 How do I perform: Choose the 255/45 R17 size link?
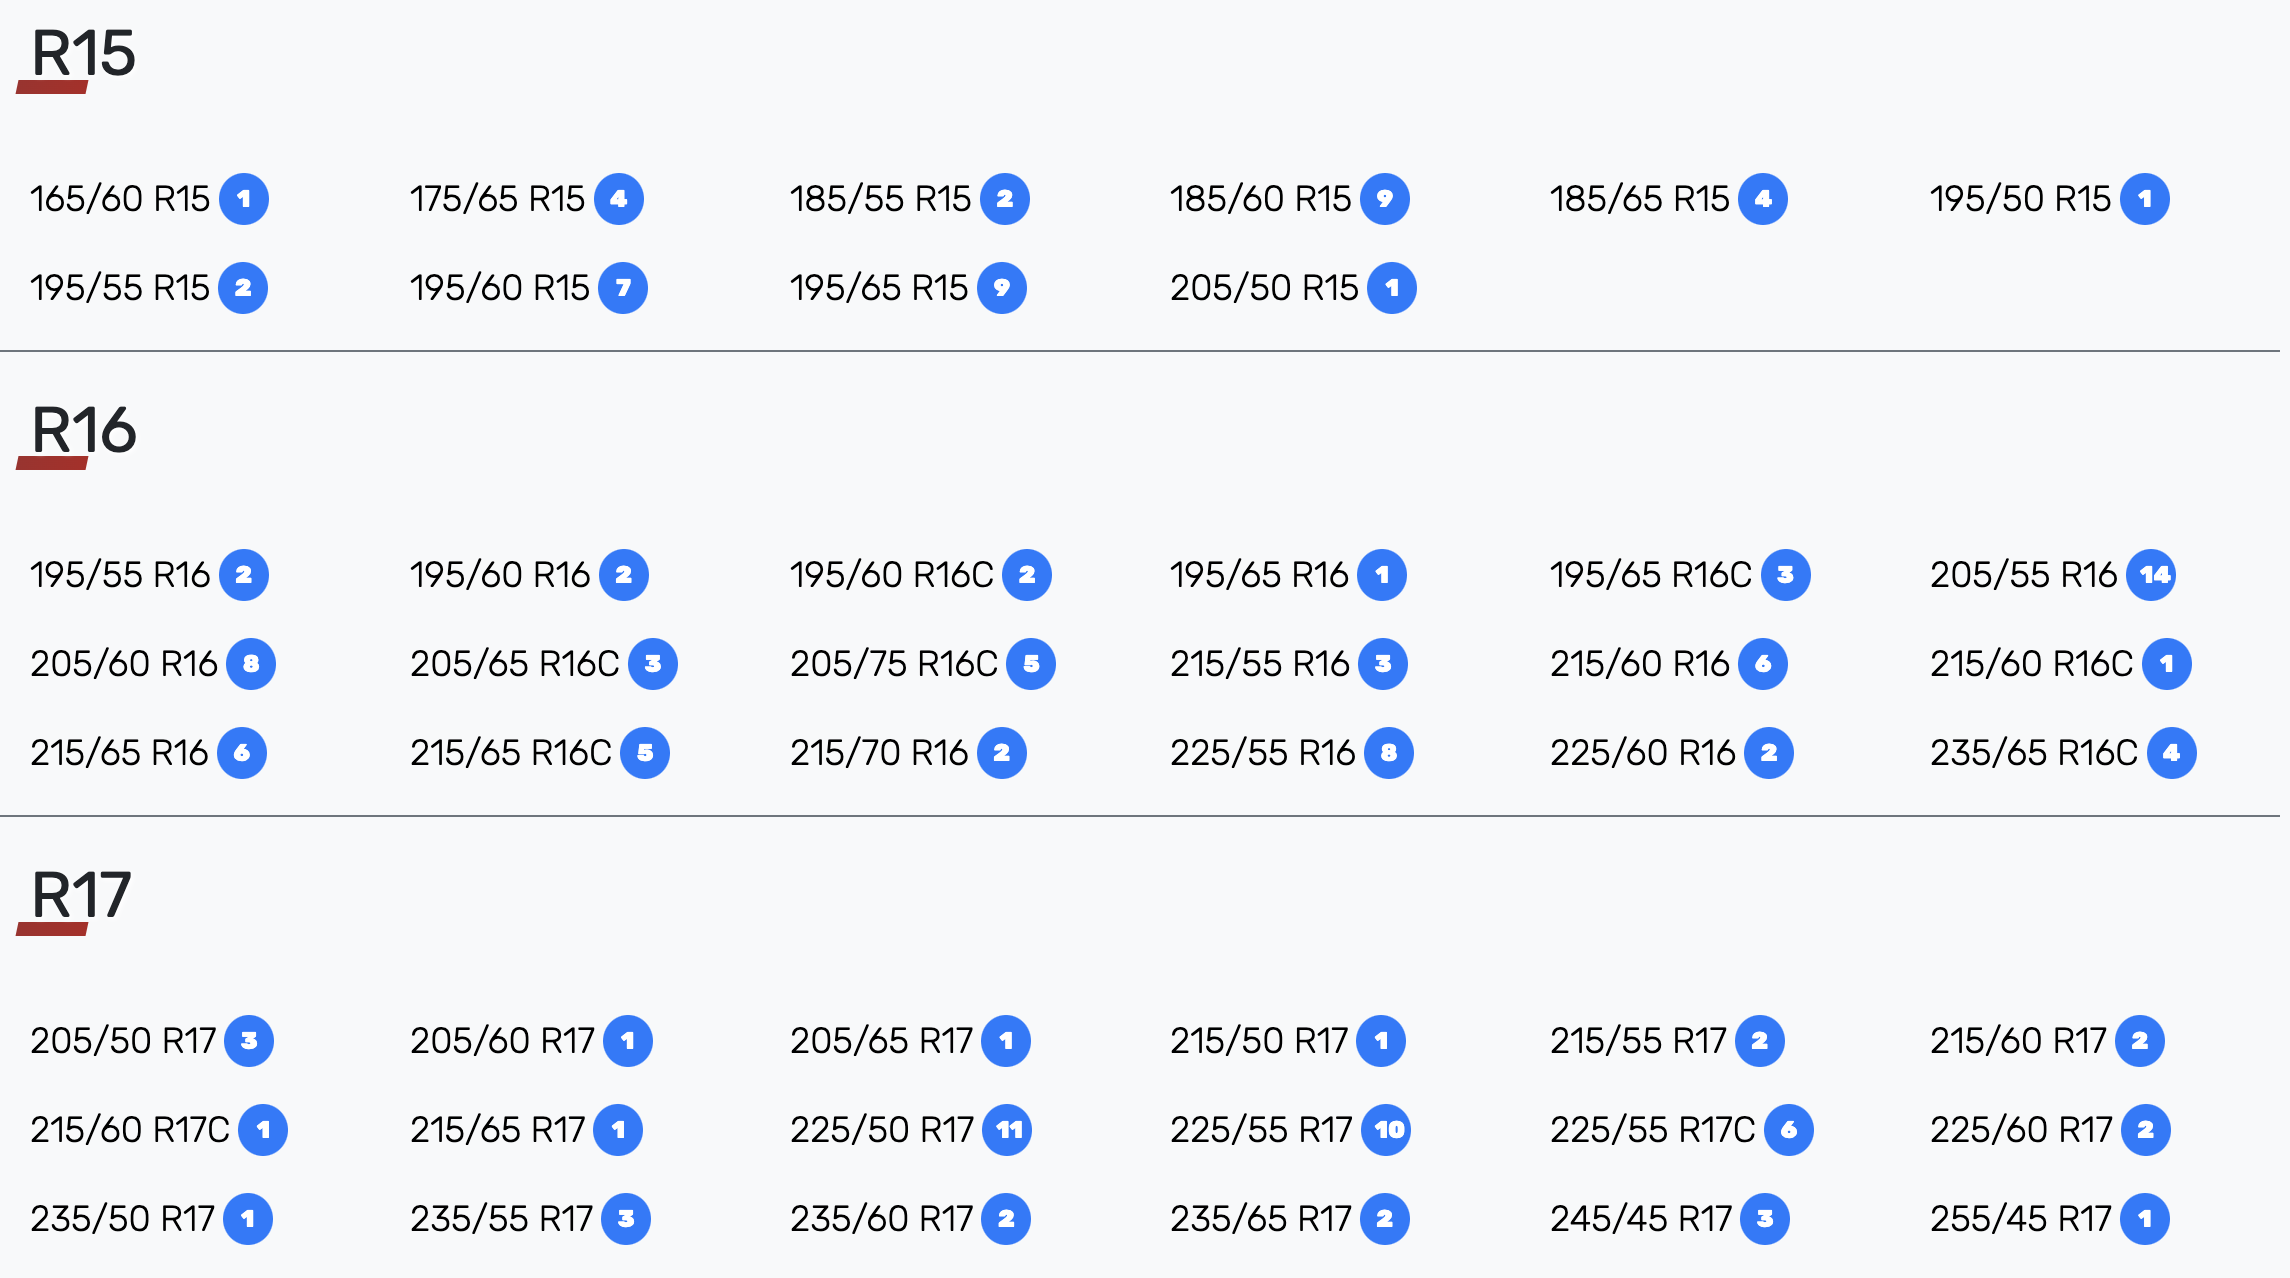[x=2020, y=1219]
